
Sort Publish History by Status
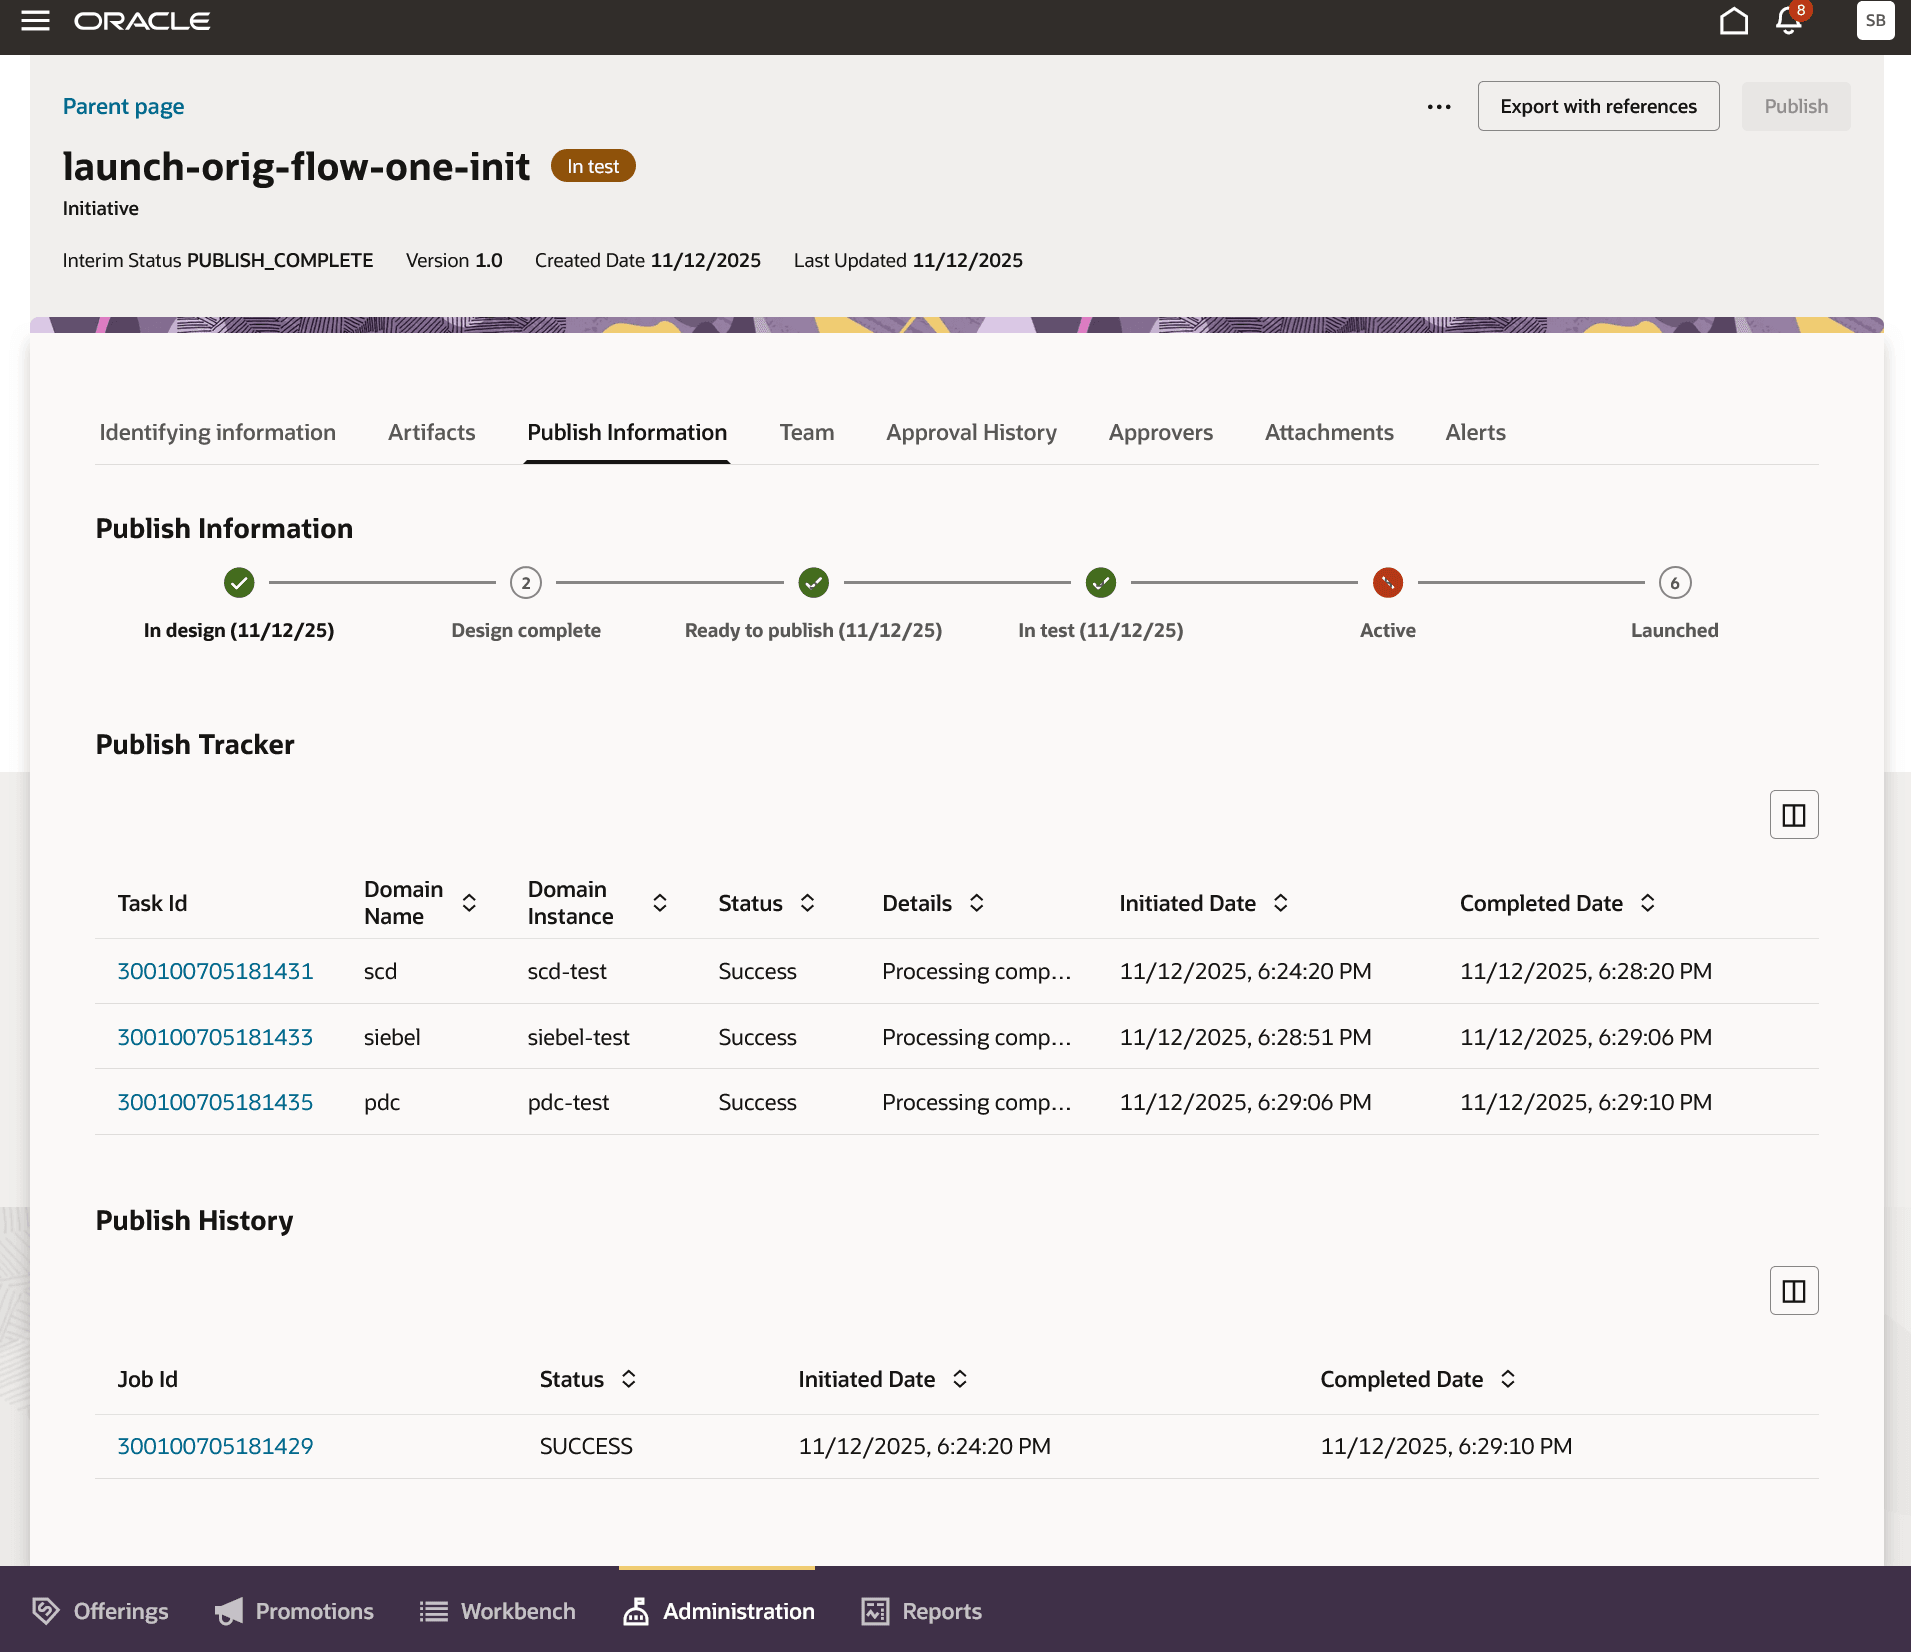click(629, 1379)
